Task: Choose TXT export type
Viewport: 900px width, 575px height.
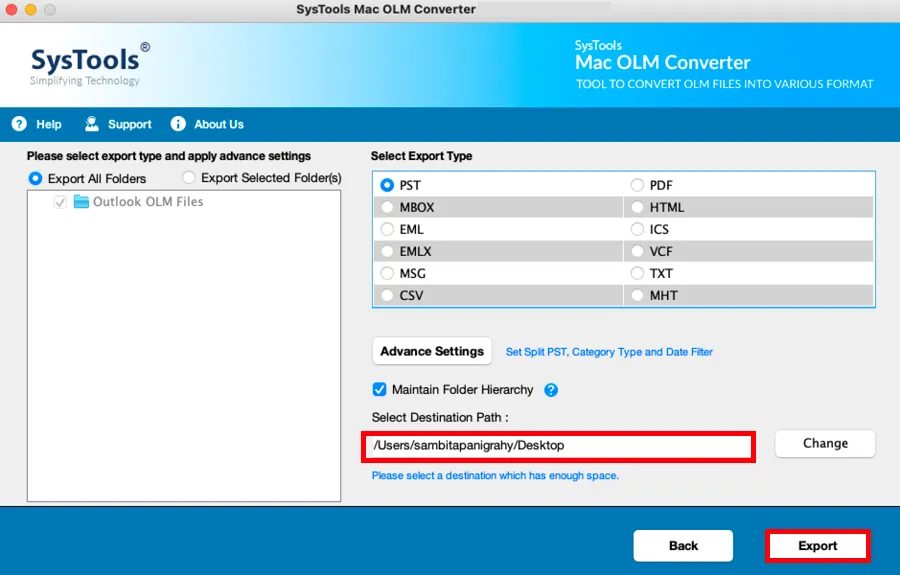Action: (637, 273)
